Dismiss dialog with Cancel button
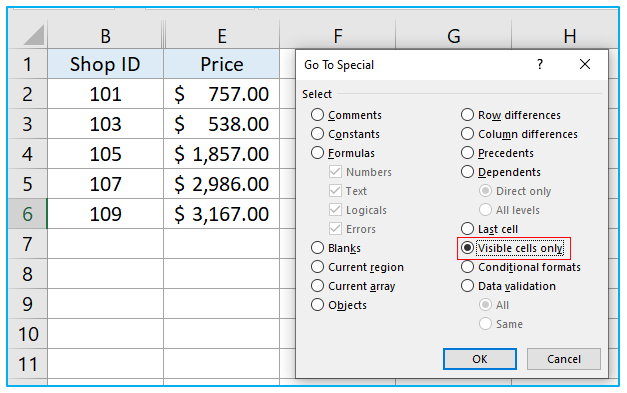The image size is (627, 393). [x=563, y=359]
